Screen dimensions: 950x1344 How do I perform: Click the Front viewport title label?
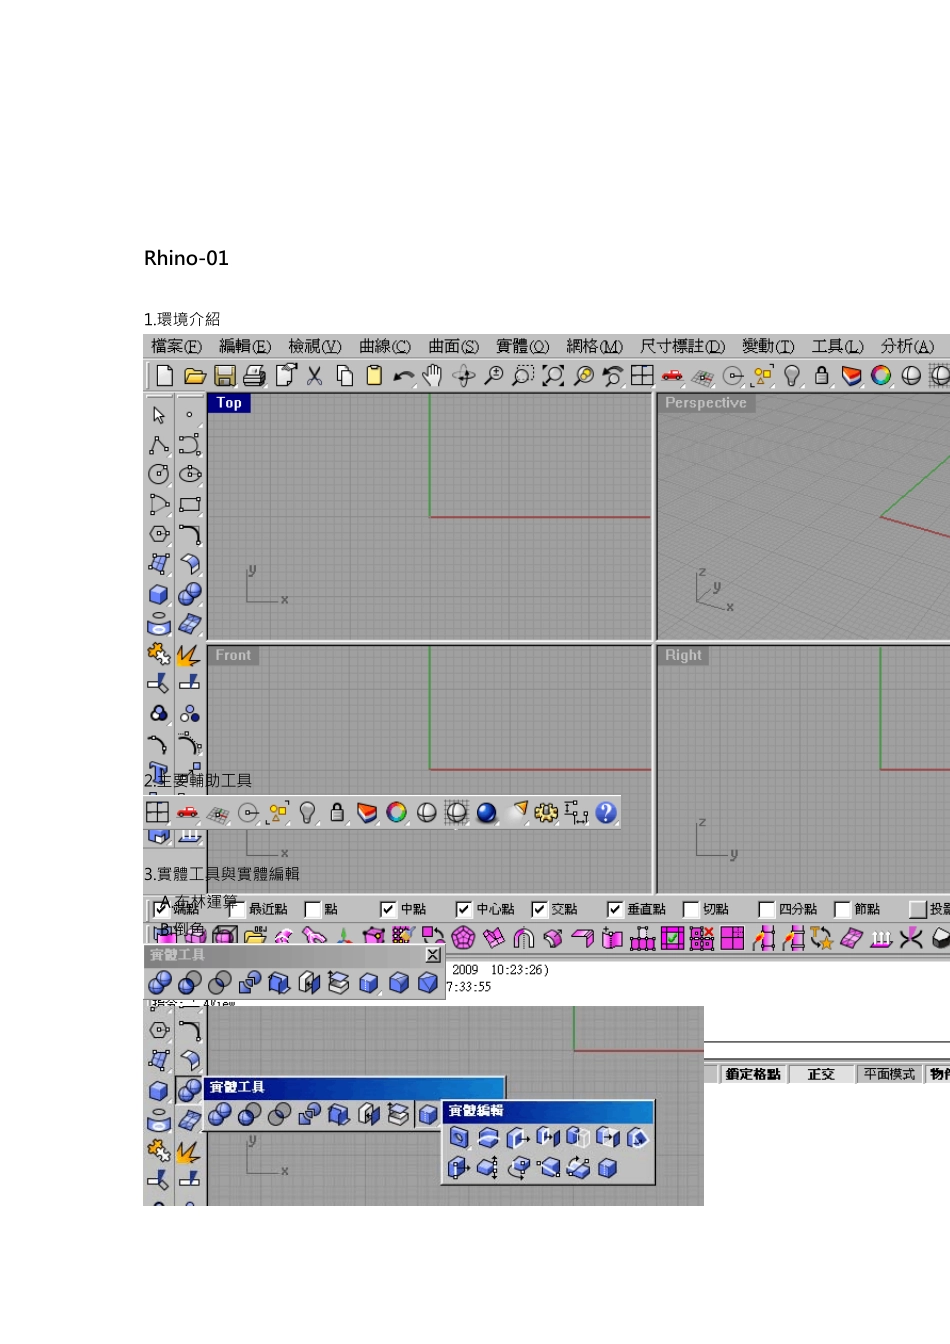[x=233, y=655]
